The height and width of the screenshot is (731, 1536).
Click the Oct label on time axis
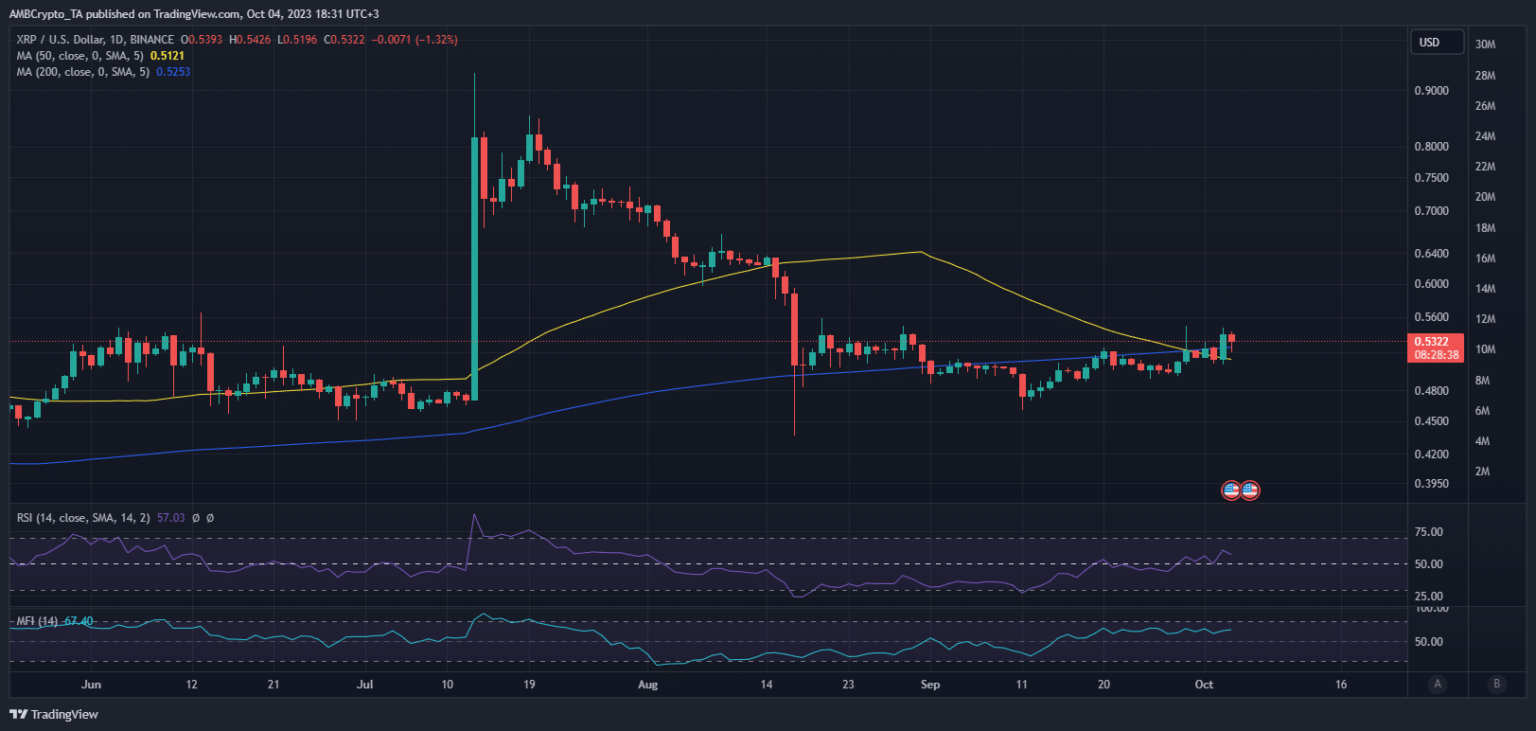coord(1207,684)
